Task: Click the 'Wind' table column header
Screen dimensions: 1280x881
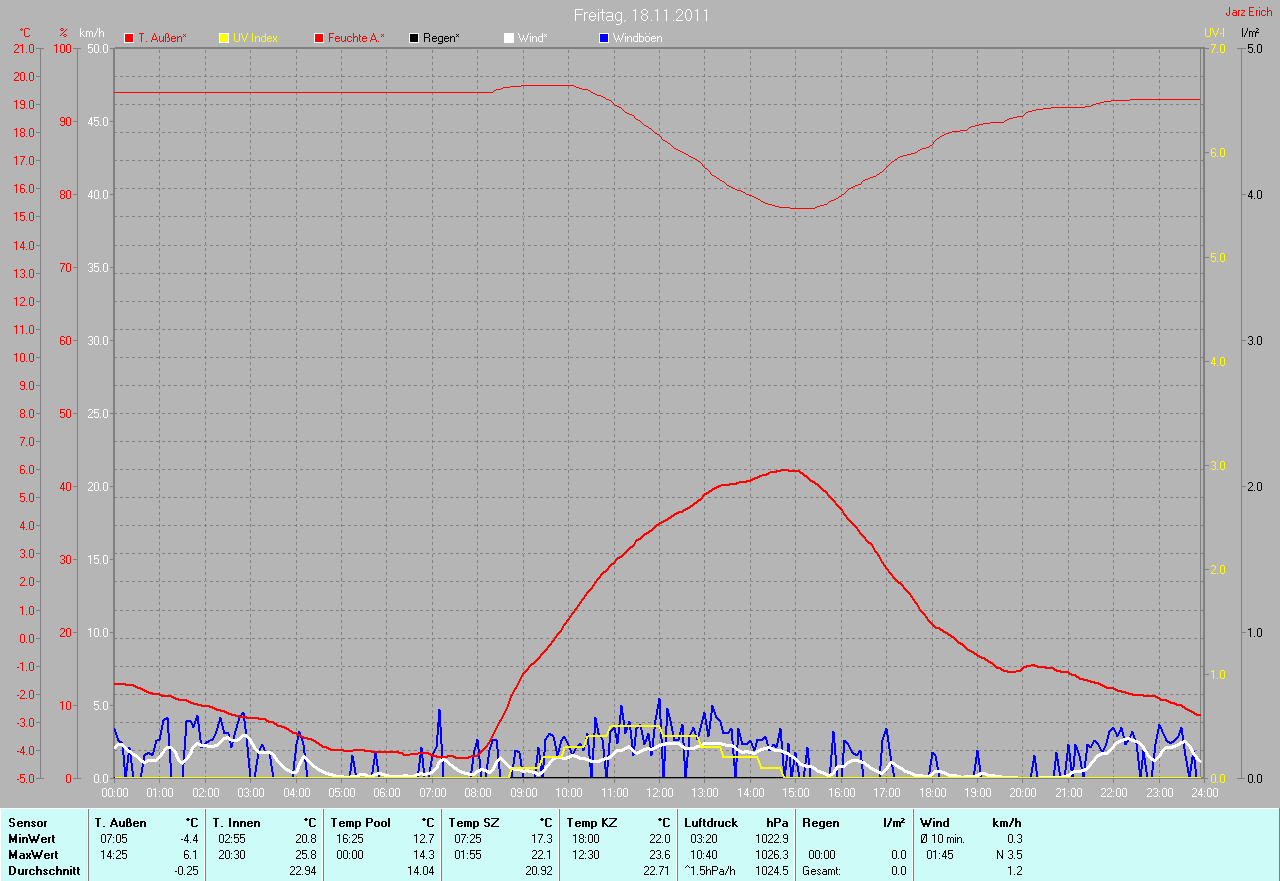Action: pyautogui.click(x=934, y=823)
